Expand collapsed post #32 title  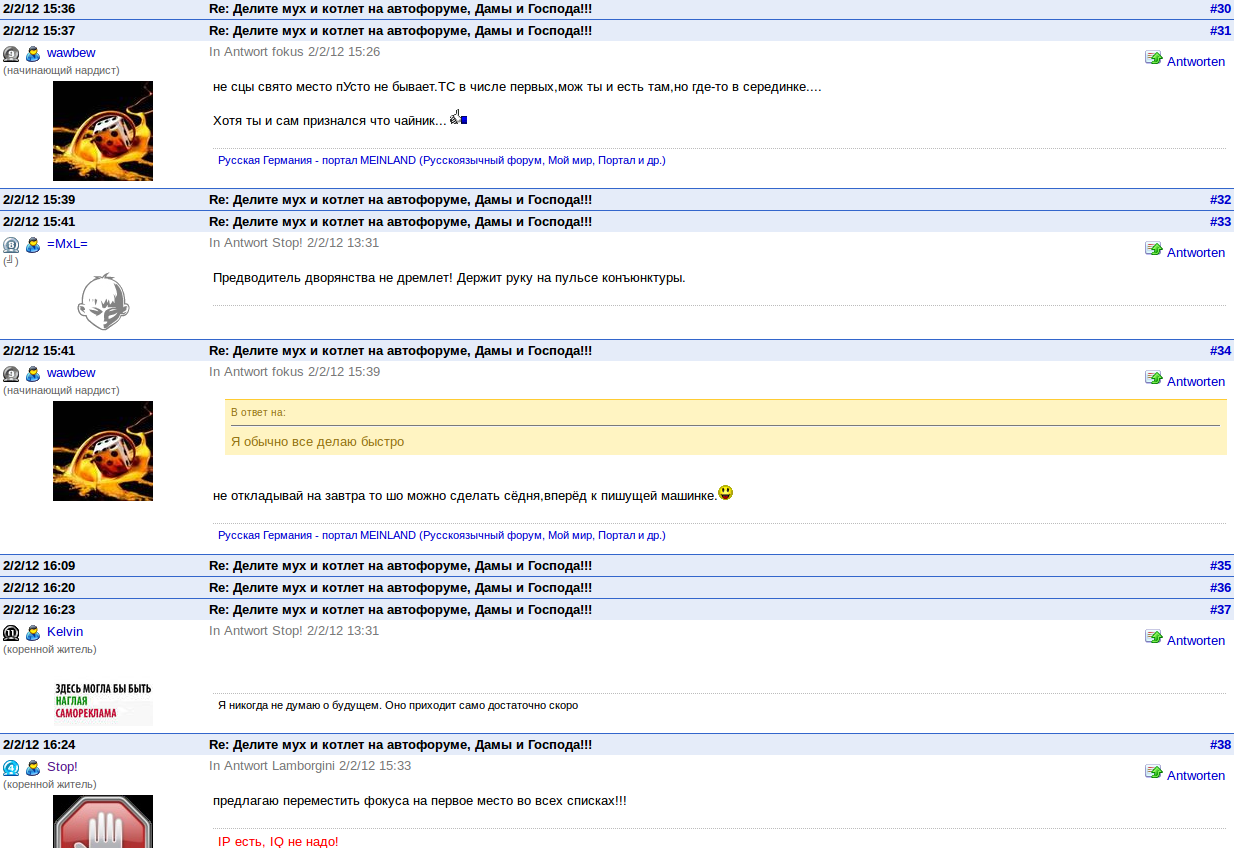[x=400, y=200]
